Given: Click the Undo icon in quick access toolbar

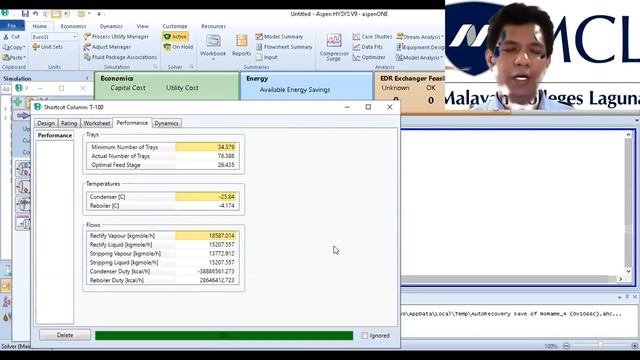Looking at the screenshot, I should coord(36,13).
